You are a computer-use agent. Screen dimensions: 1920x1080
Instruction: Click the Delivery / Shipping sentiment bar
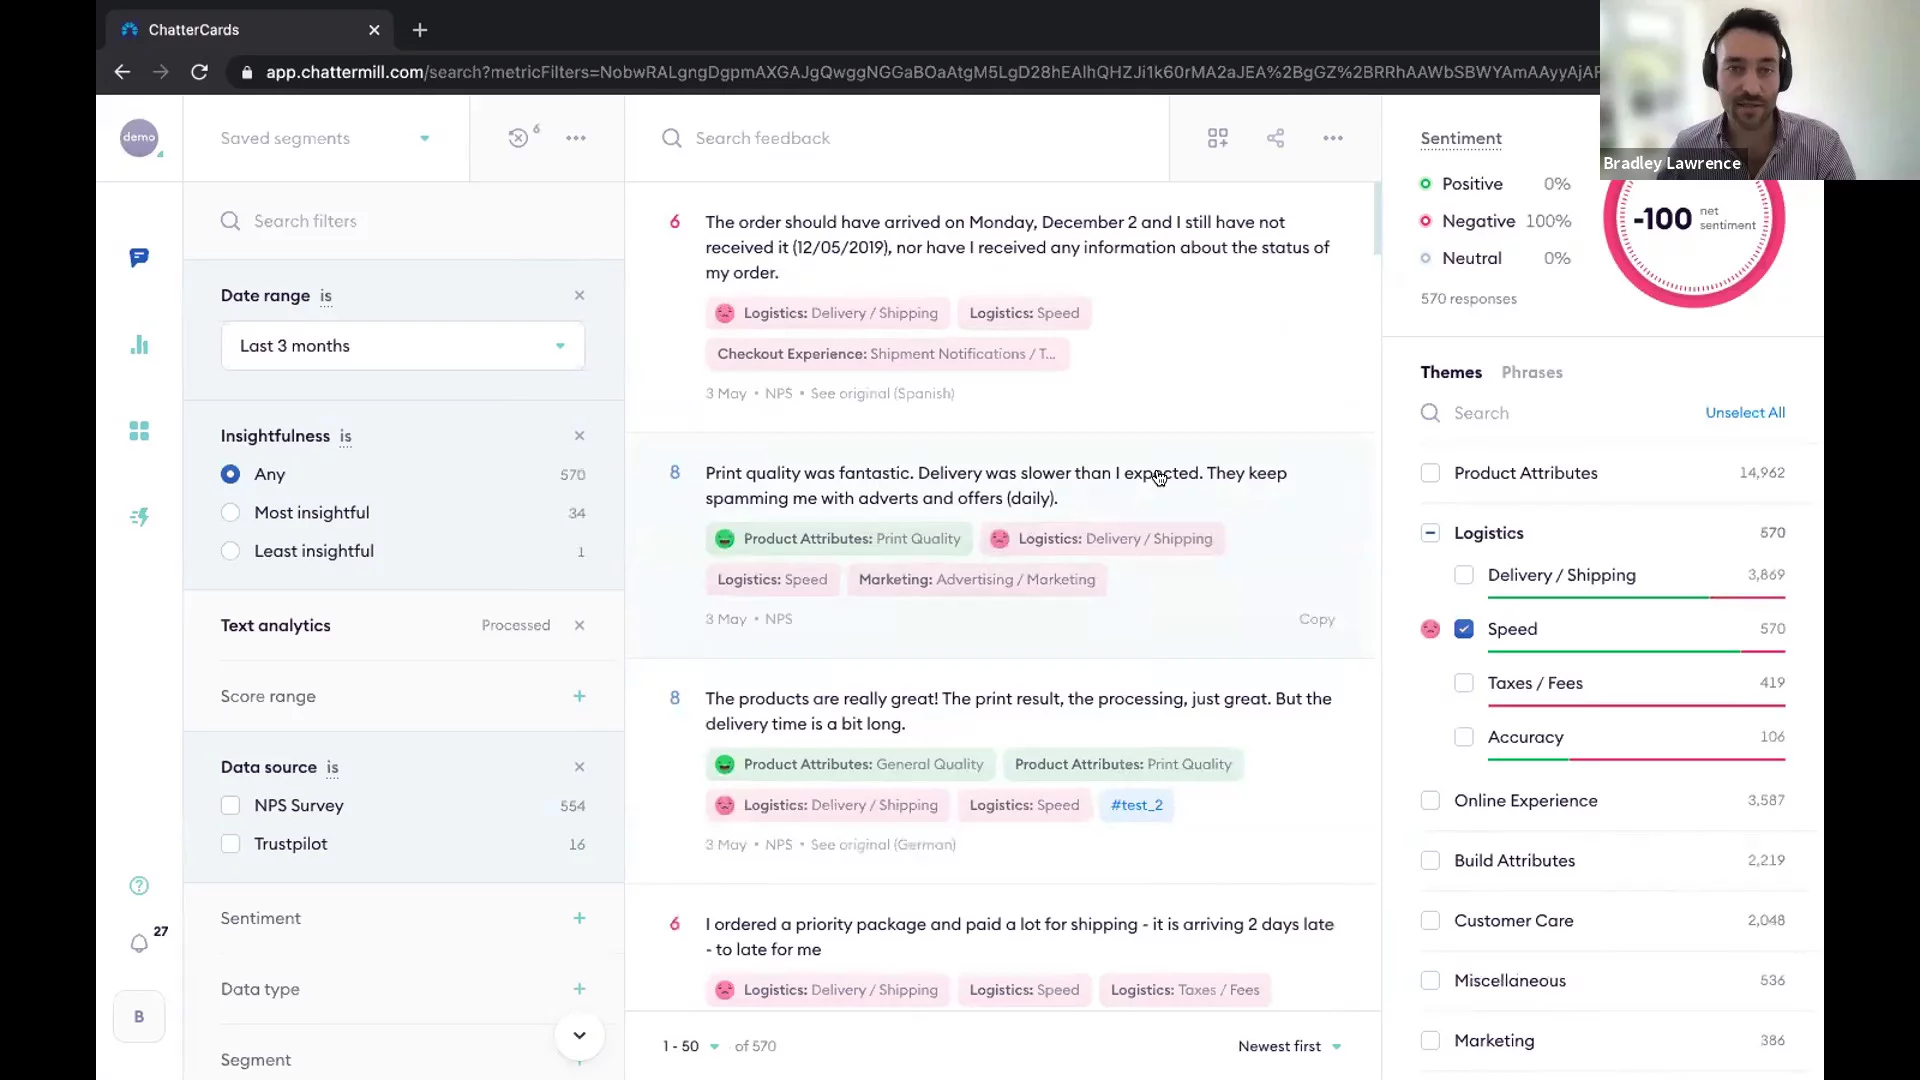1635,598
